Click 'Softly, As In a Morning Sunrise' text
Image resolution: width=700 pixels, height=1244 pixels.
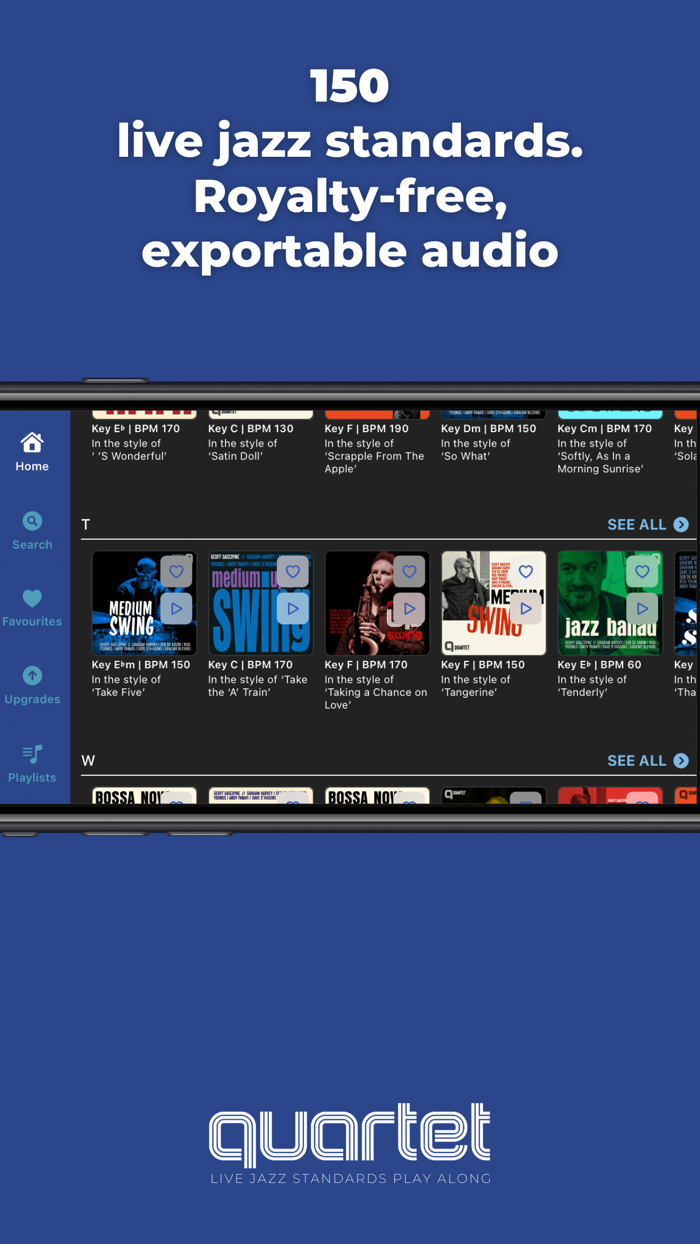[x=600, y=462]
